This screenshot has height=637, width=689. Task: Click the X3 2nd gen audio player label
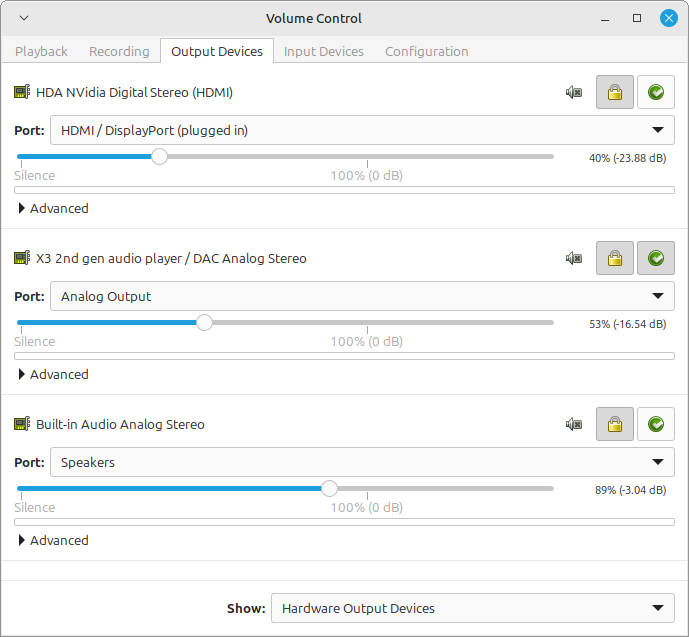(171, 259)
